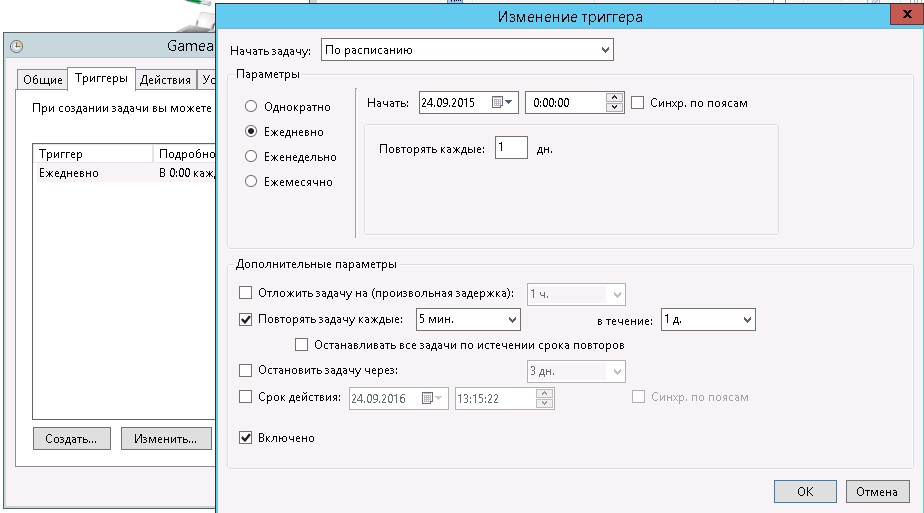Increase start time with up spinner arrow

click(x=615, y=98)
